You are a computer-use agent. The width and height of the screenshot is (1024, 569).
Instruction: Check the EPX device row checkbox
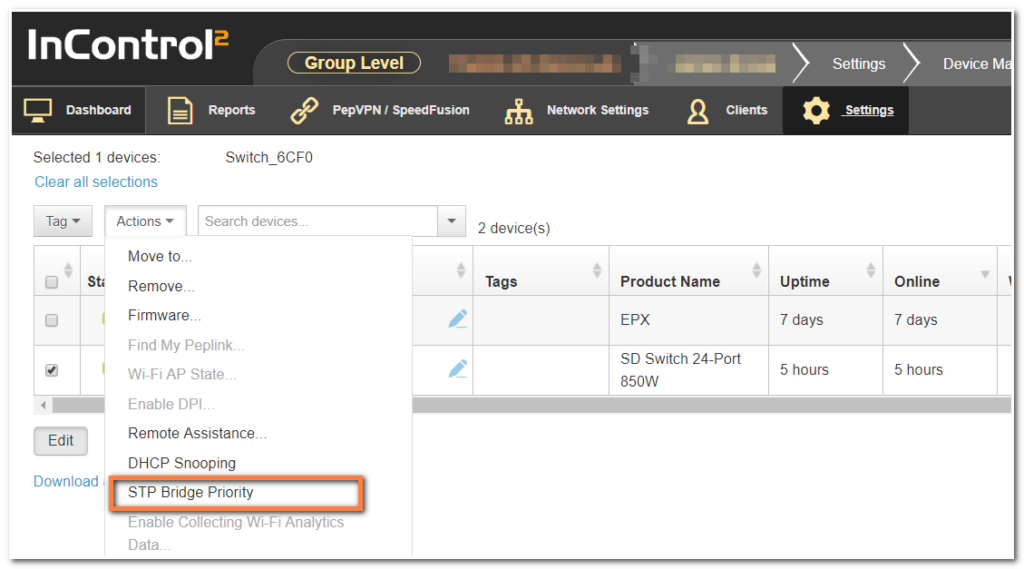coord(52,320)
